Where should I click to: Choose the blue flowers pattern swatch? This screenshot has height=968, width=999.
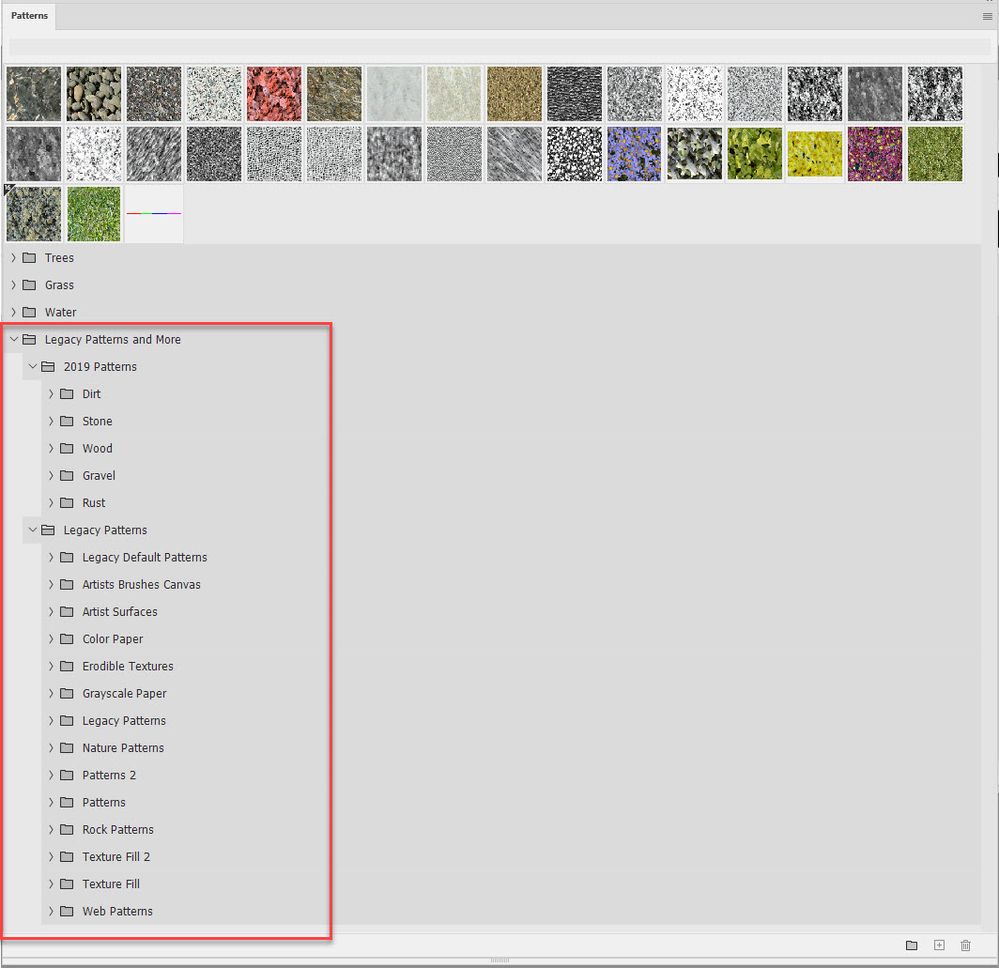click(x=635, y=154)
